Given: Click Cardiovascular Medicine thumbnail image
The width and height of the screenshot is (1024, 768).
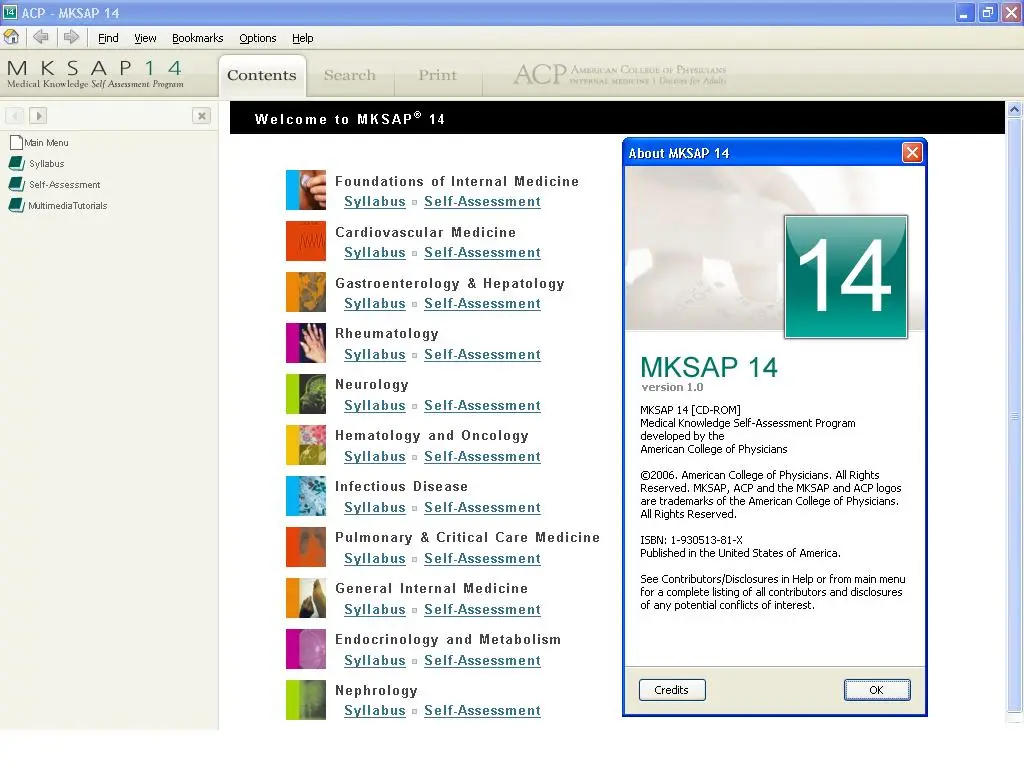Looking at the screenshot, I should [x=306, y=241].
